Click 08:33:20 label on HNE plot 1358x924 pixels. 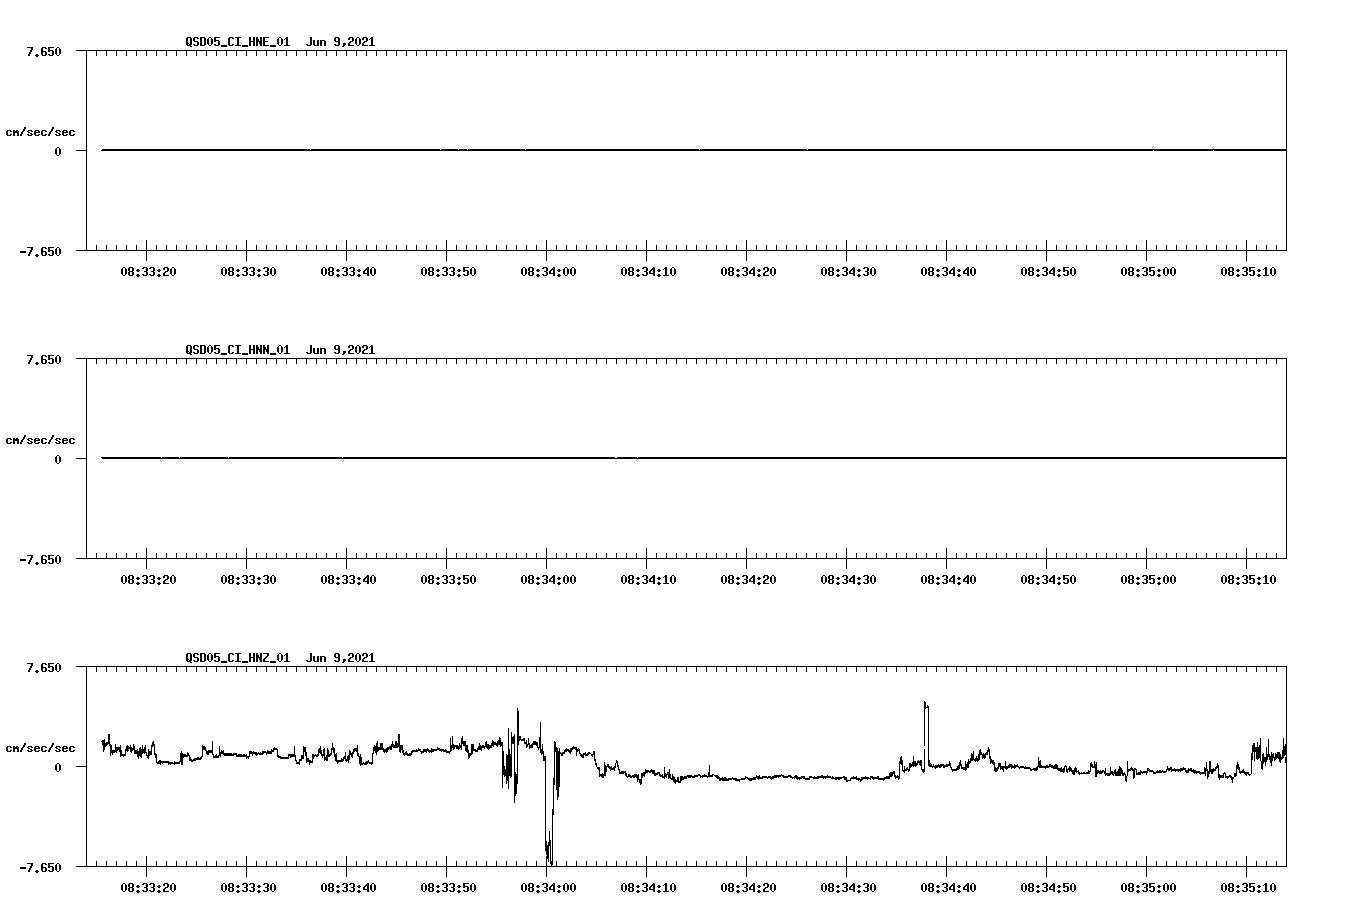click(x=148, y=272)
